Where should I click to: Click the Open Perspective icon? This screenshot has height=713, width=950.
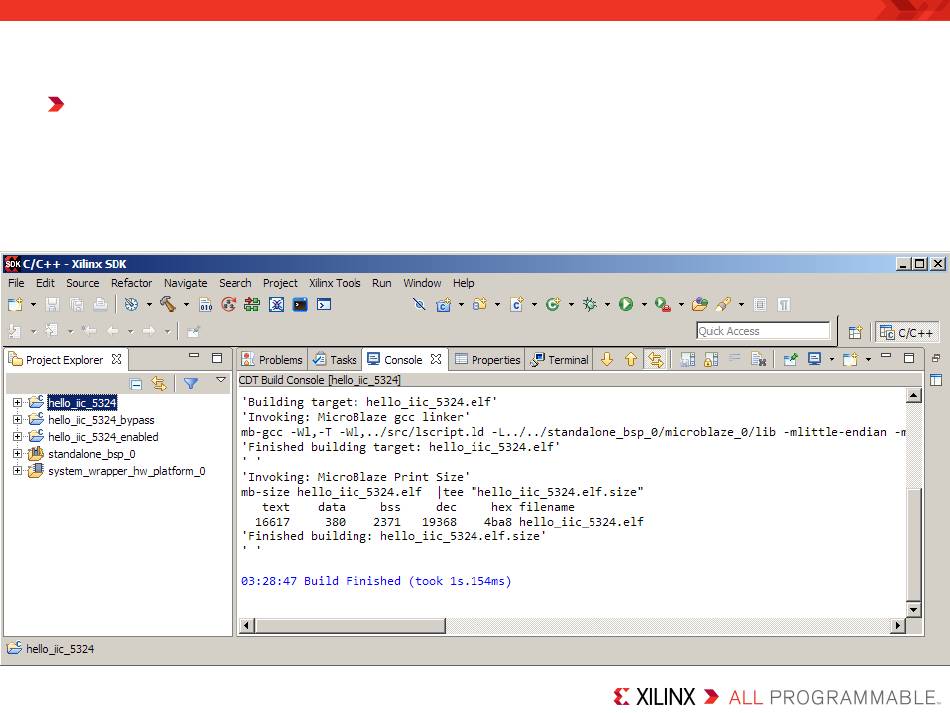click(x=855, y=332)
